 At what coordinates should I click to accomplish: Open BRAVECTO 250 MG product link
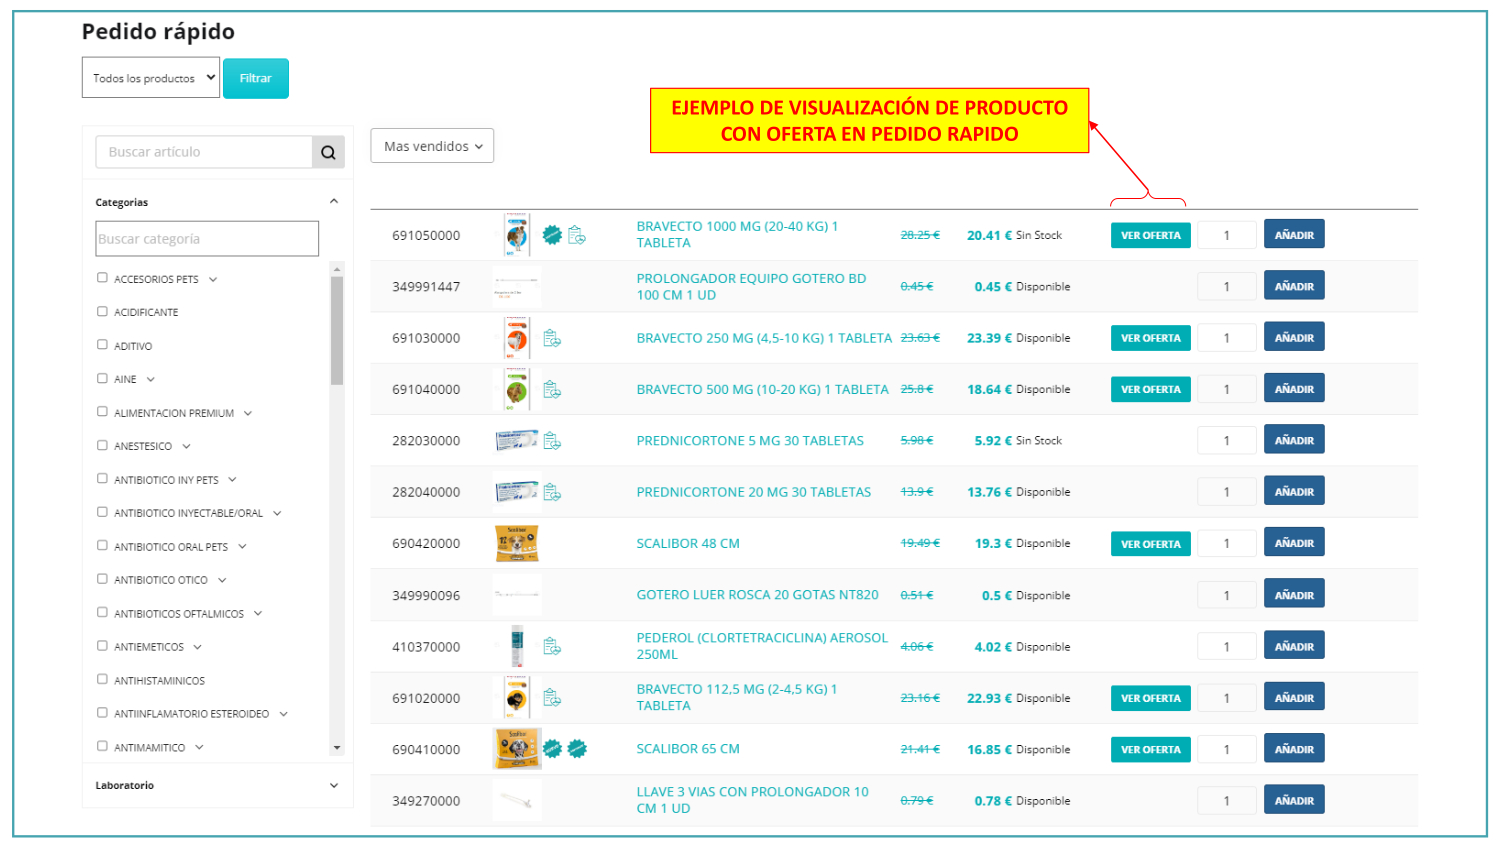coord(764,338)
